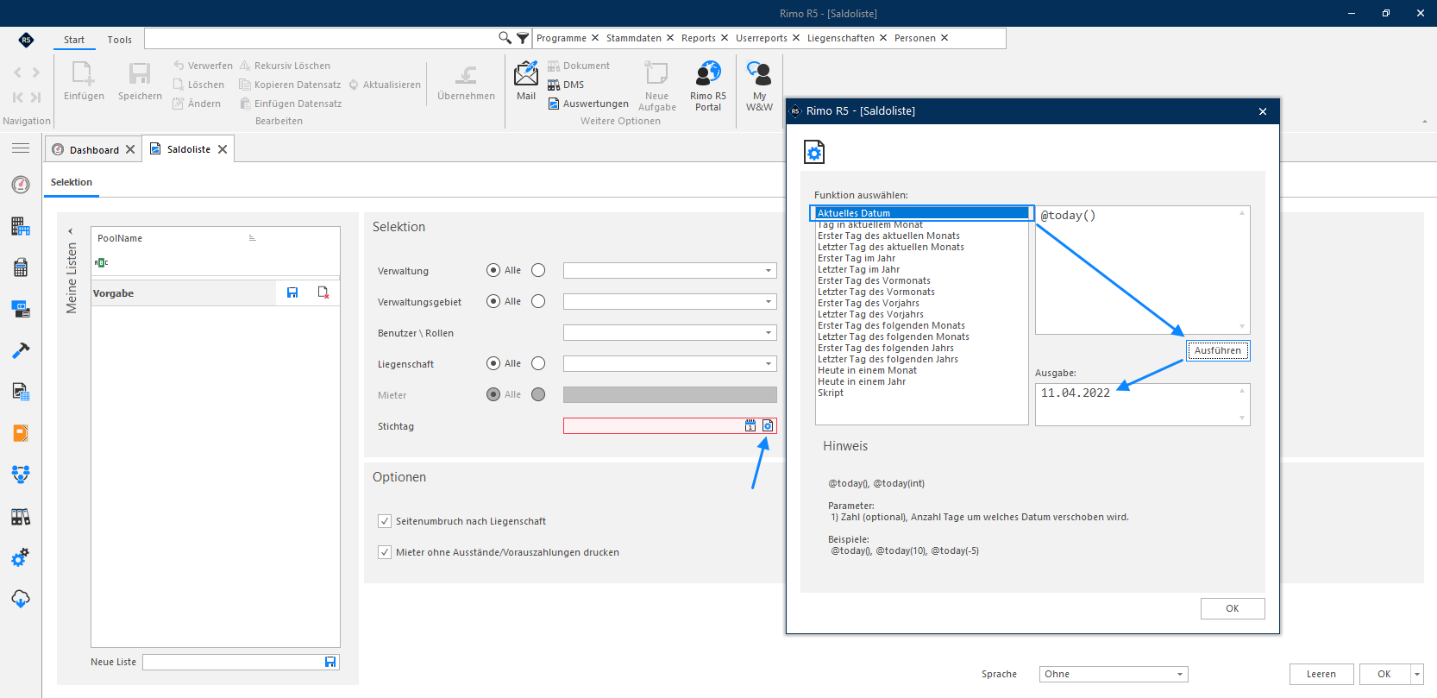Image resolution: width=1437 pixels, height=698 pixels.
Task: Switch to the Tools ribbon tab
Action: click(120, 39)
